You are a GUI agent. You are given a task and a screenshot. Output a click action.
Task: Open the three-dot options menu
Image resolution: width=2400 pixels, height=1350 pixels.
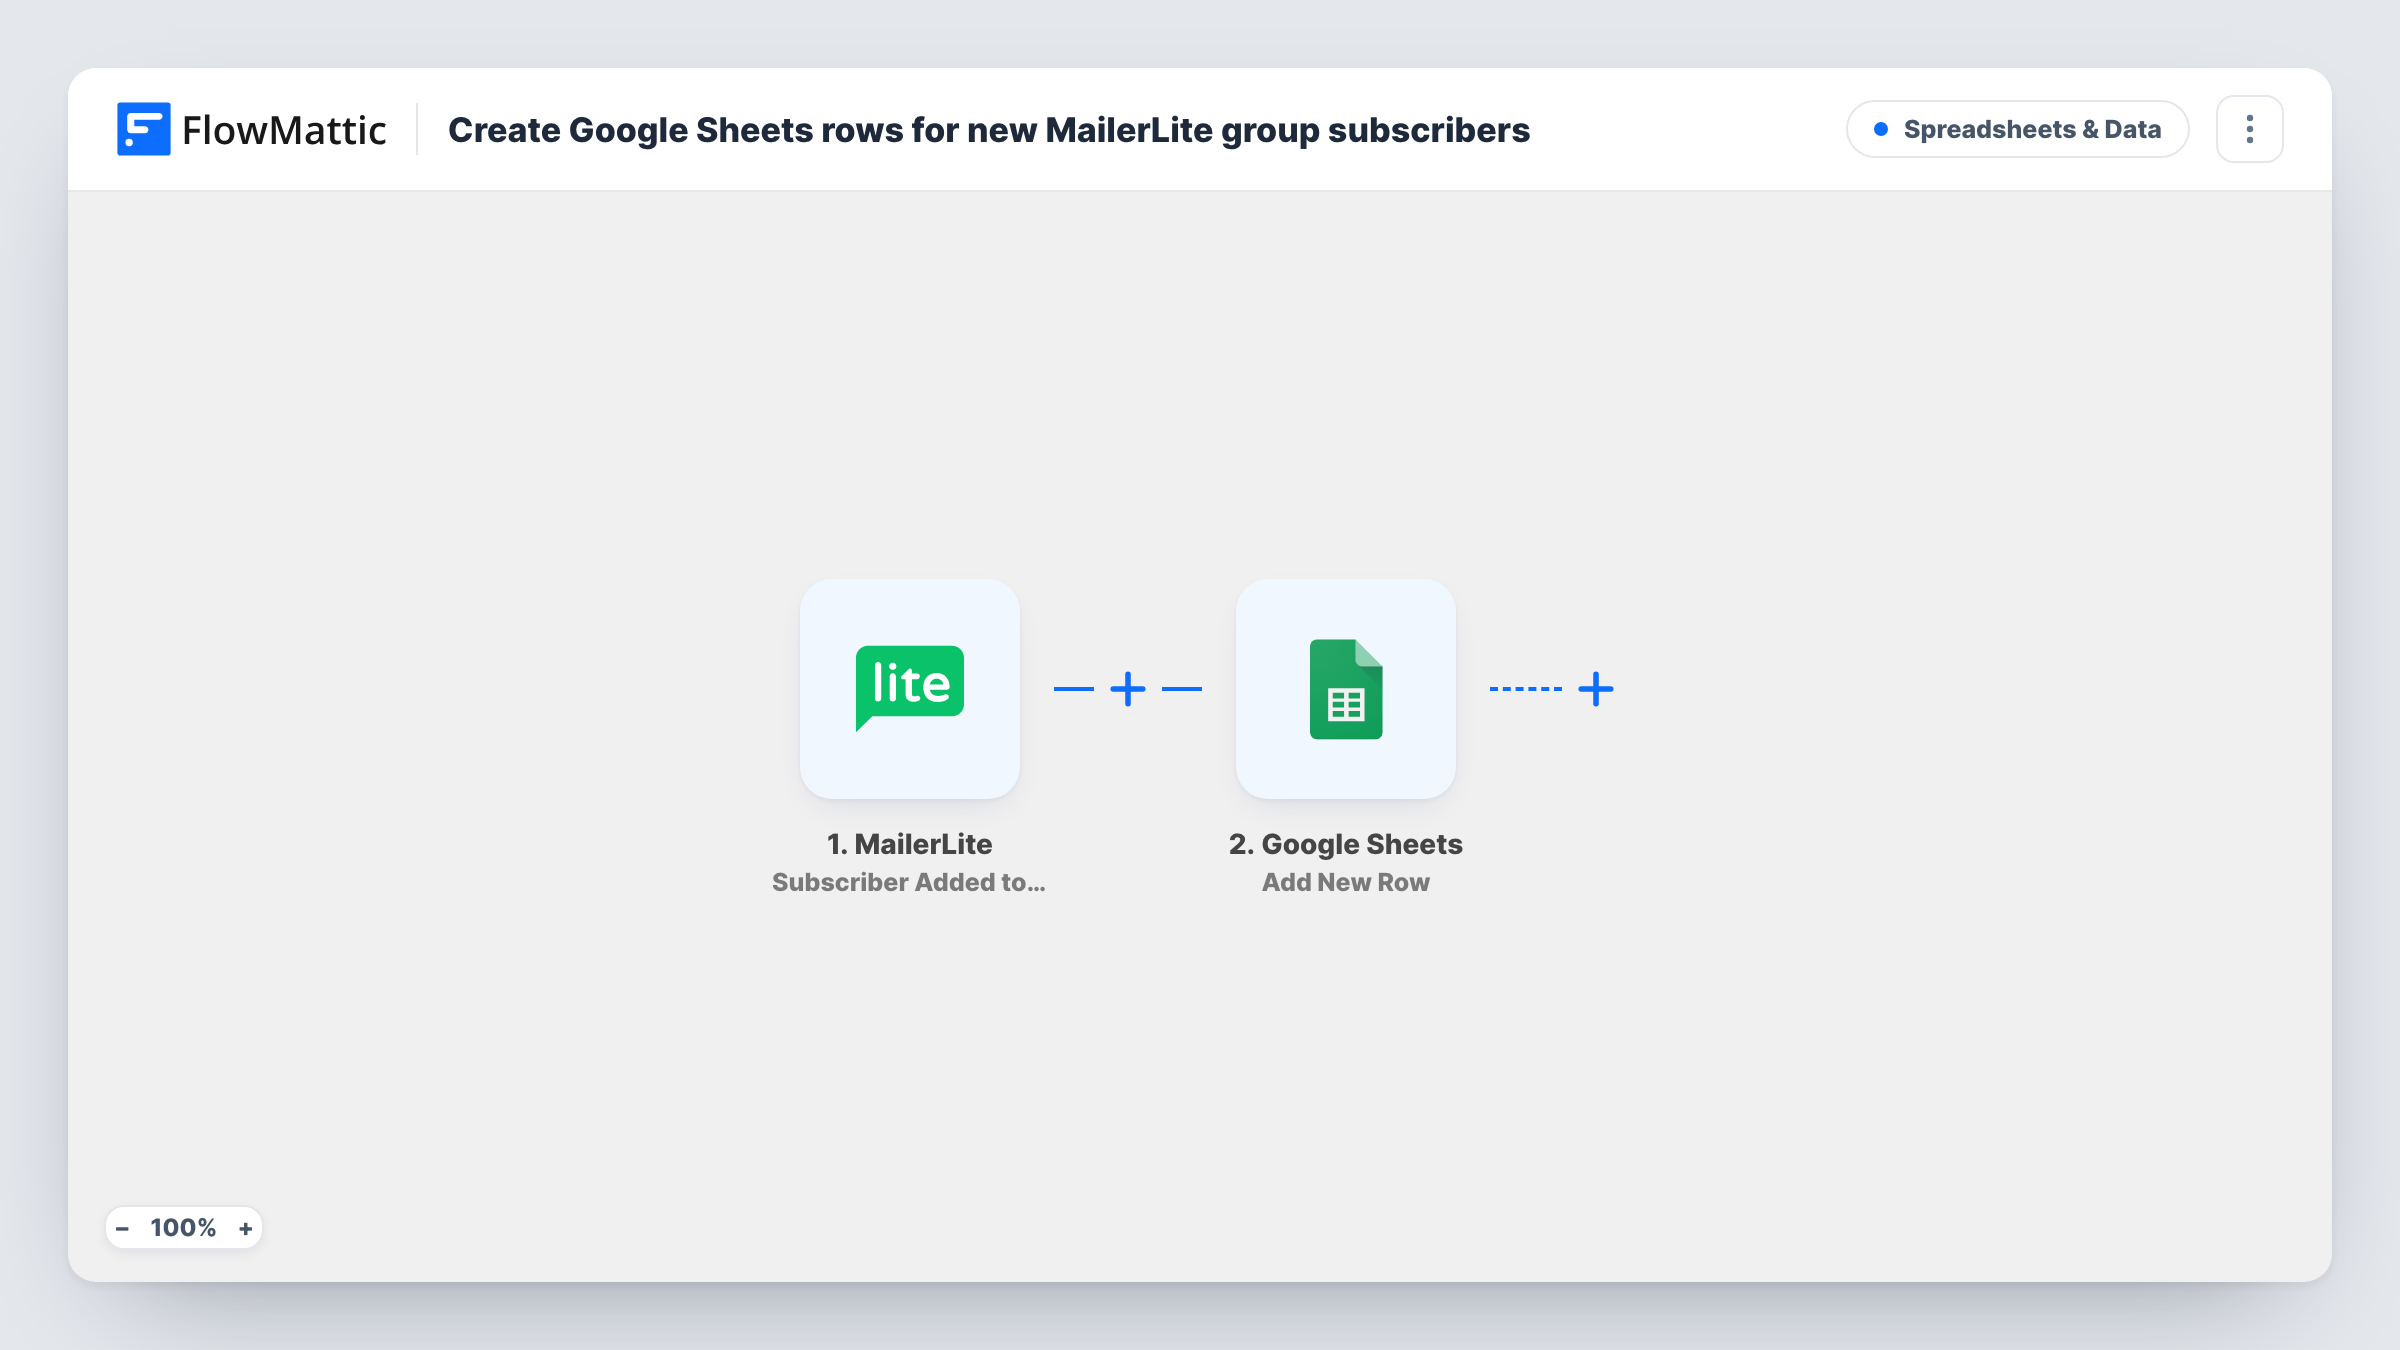pyautogui.click(x=2249, y=129)
